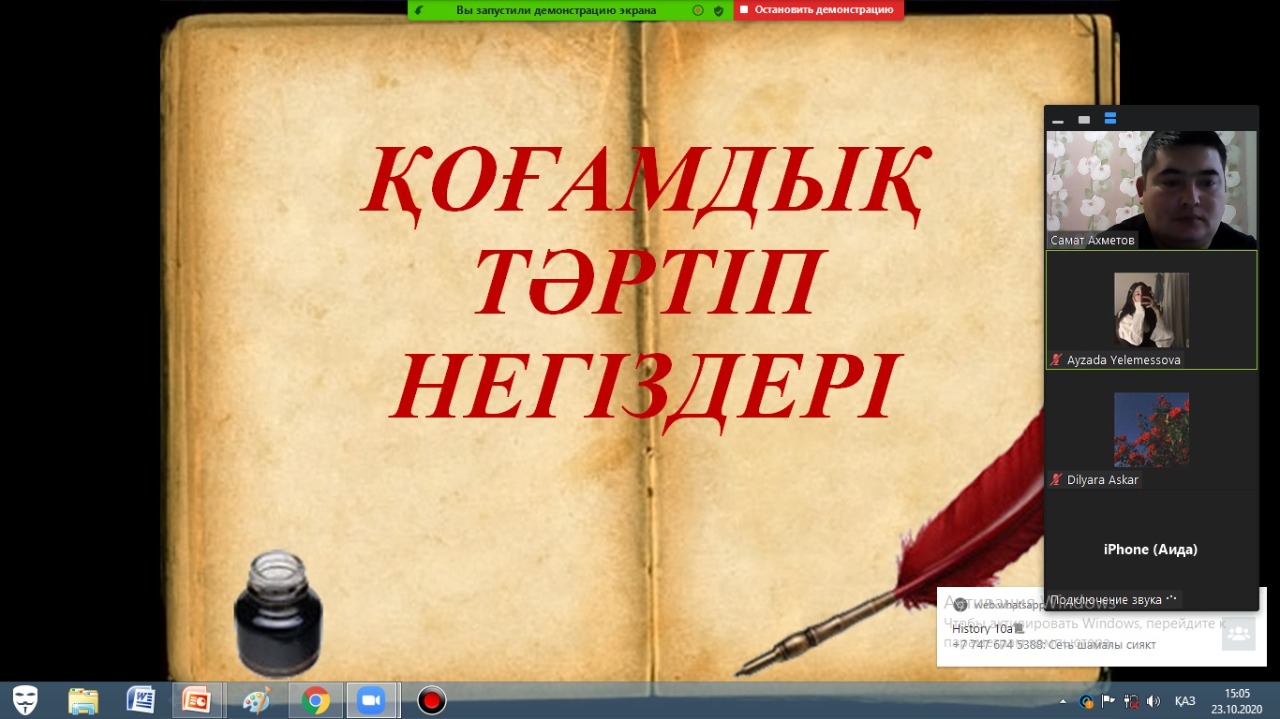Open the Start menu mask icon
The height and width of the screenshot is (719, 1280).
[25, 700]
